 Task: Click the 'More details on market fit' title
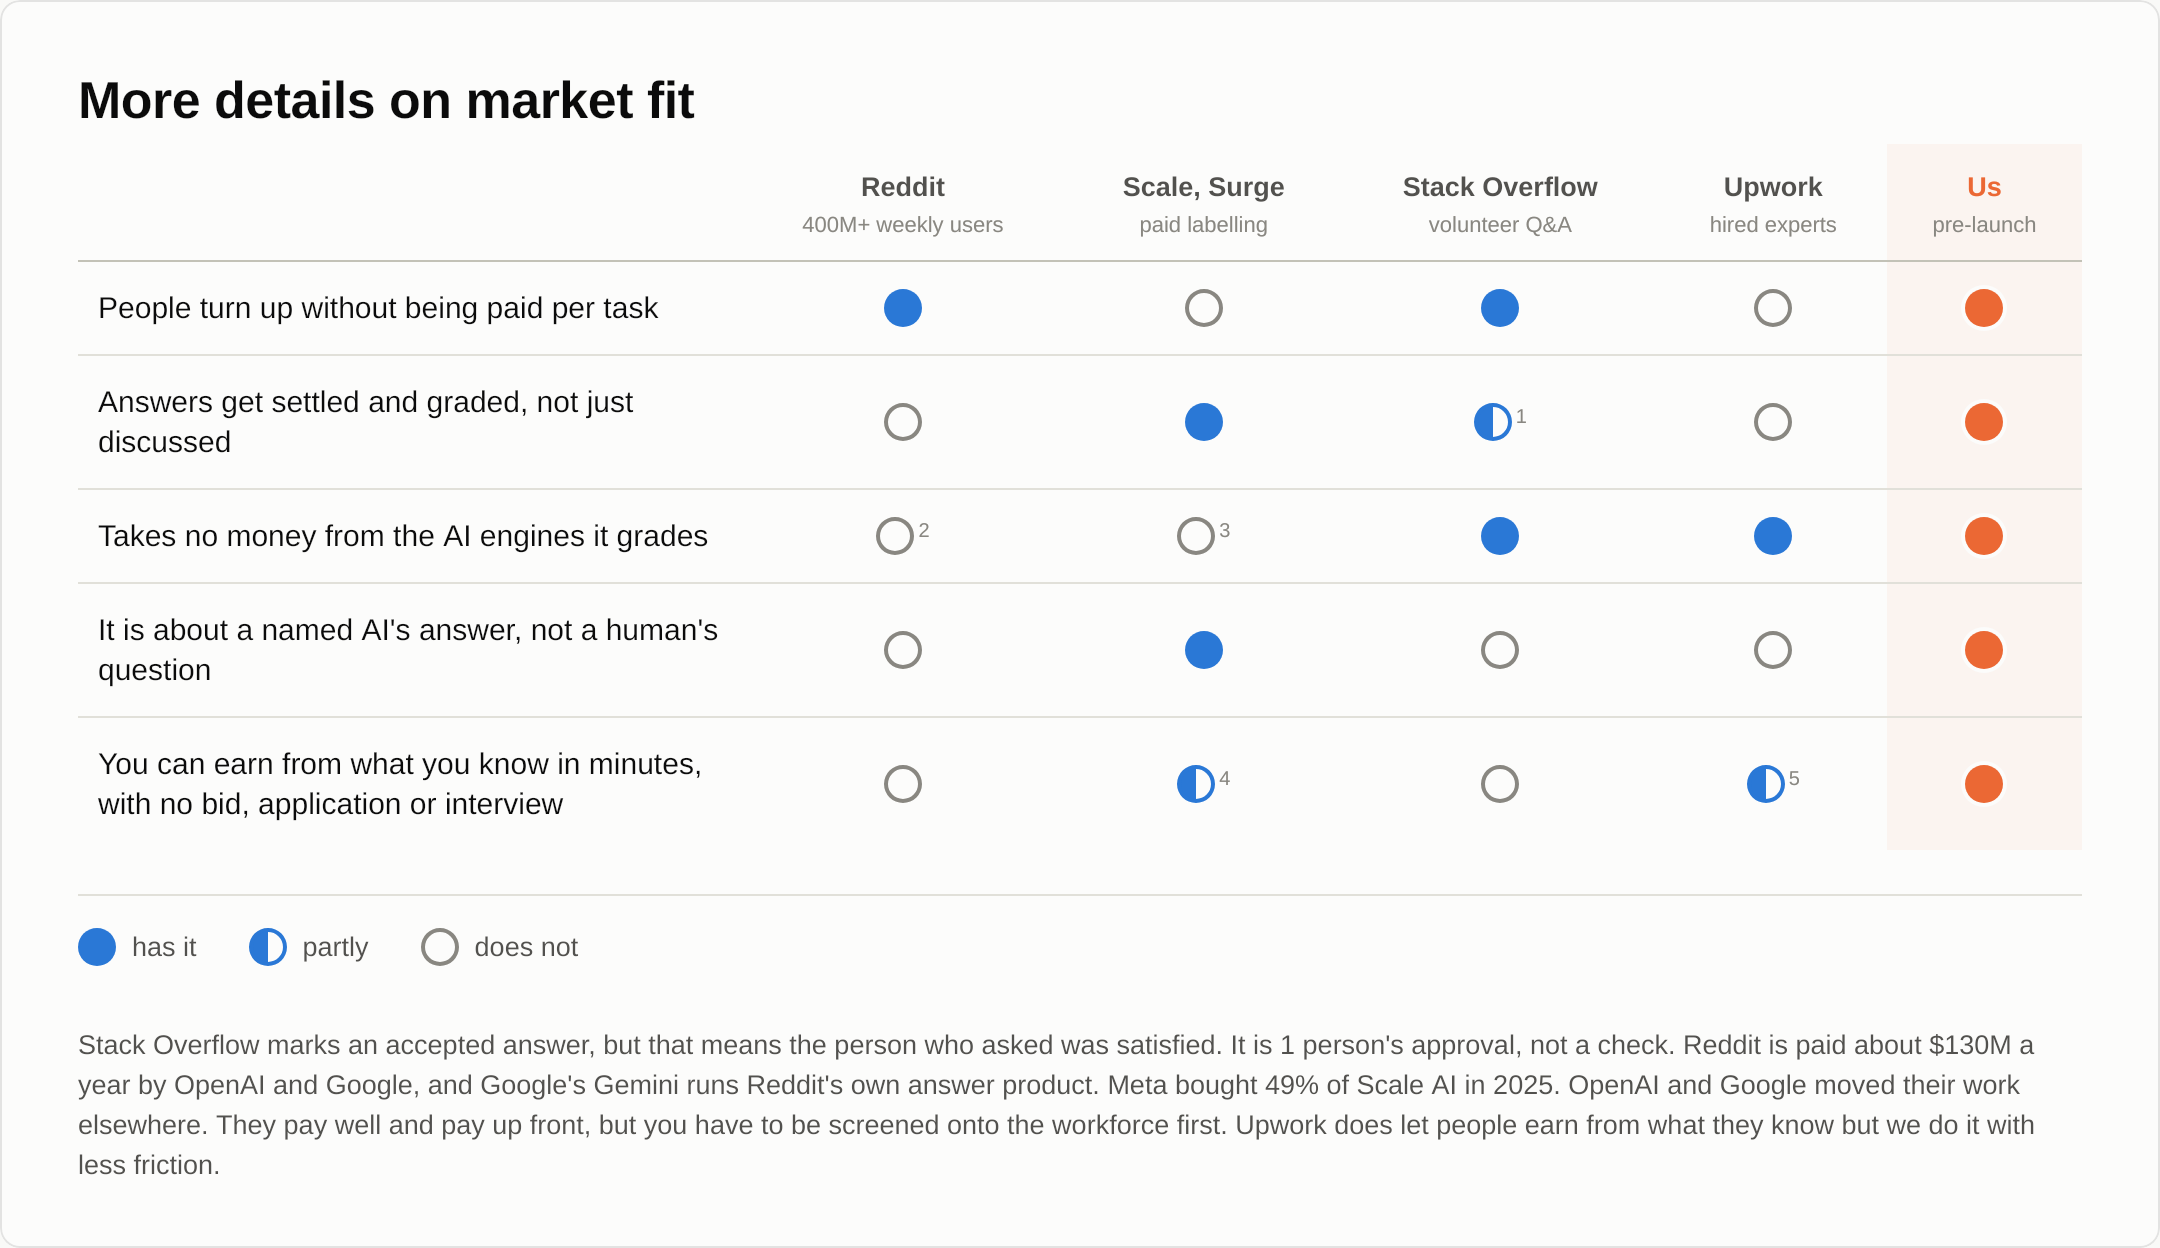point(386,100)
